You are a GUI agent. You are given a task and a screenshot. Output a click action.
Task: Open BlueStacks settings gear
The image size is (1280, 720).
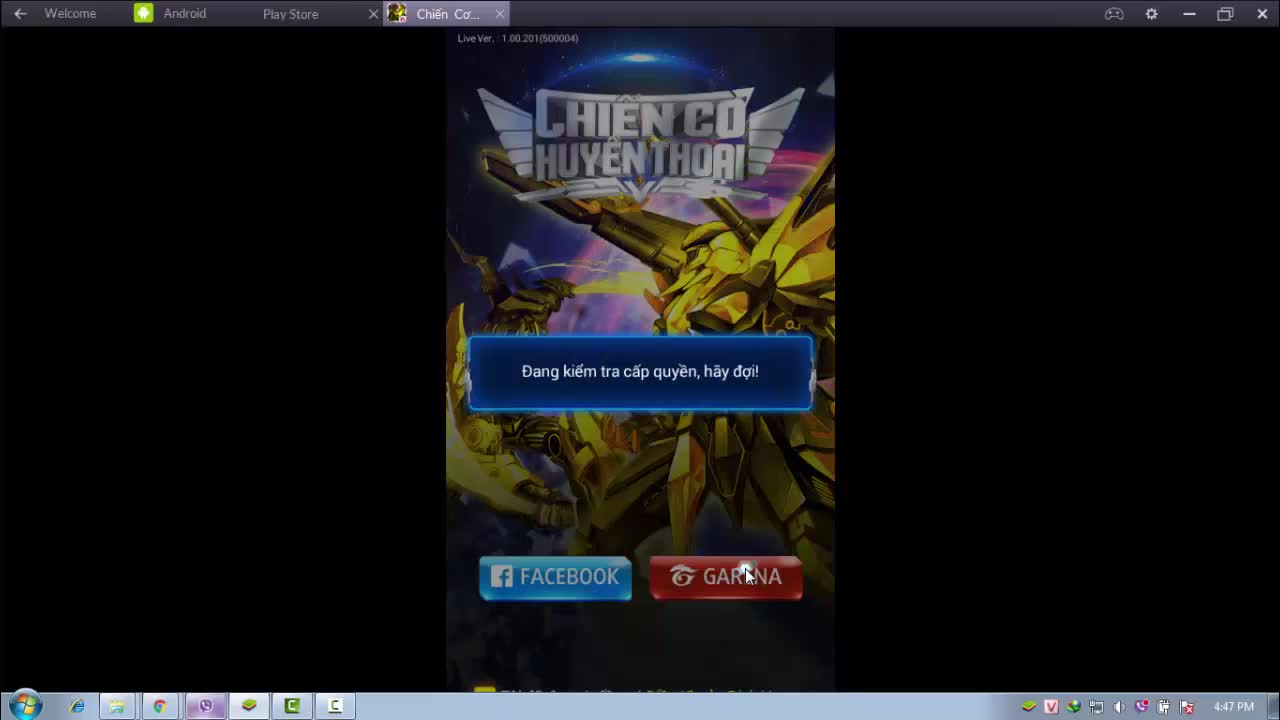tap(1152, 14)
